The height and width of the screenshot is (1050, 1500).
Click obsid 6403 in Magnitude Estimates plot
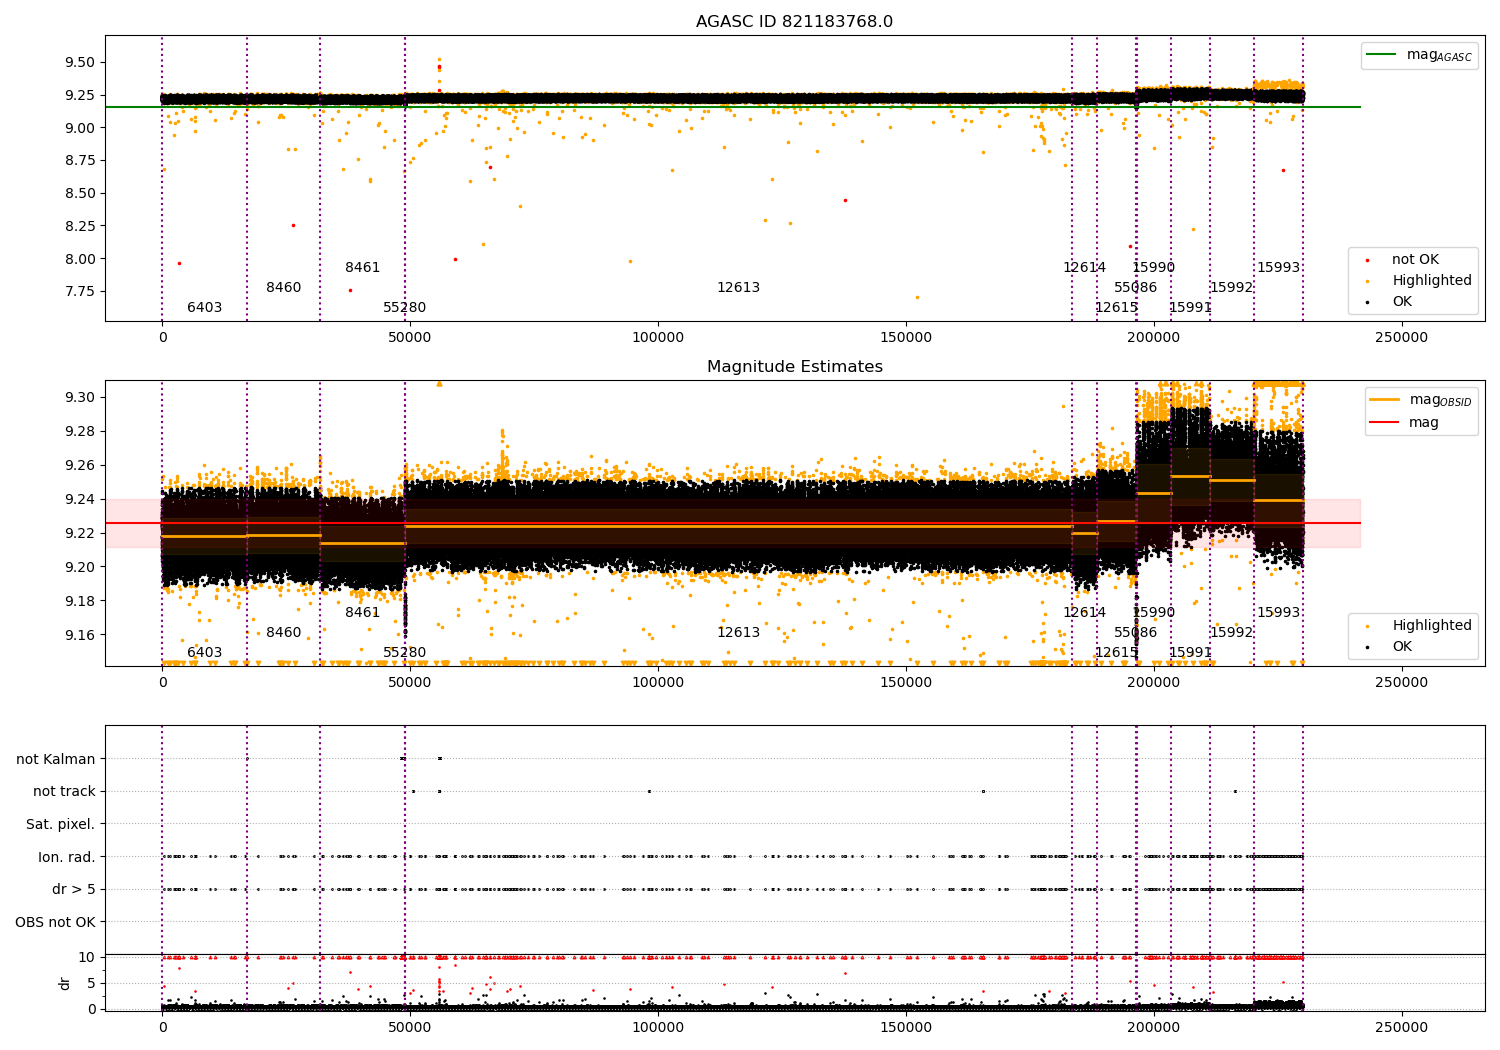coord(205,653)
